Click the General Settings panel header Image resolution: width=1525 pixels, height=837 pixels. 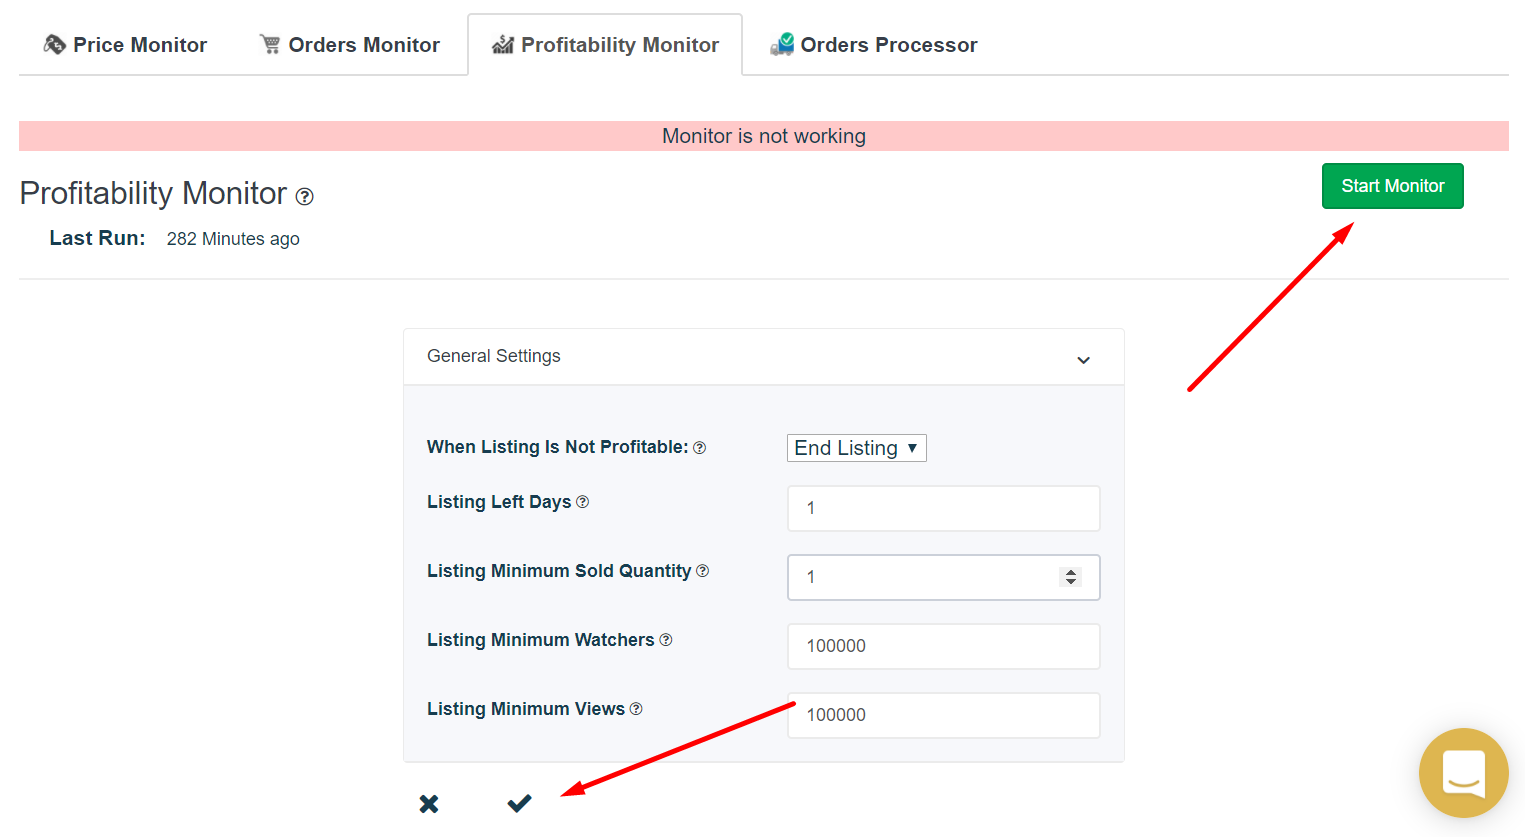[764, 357]
